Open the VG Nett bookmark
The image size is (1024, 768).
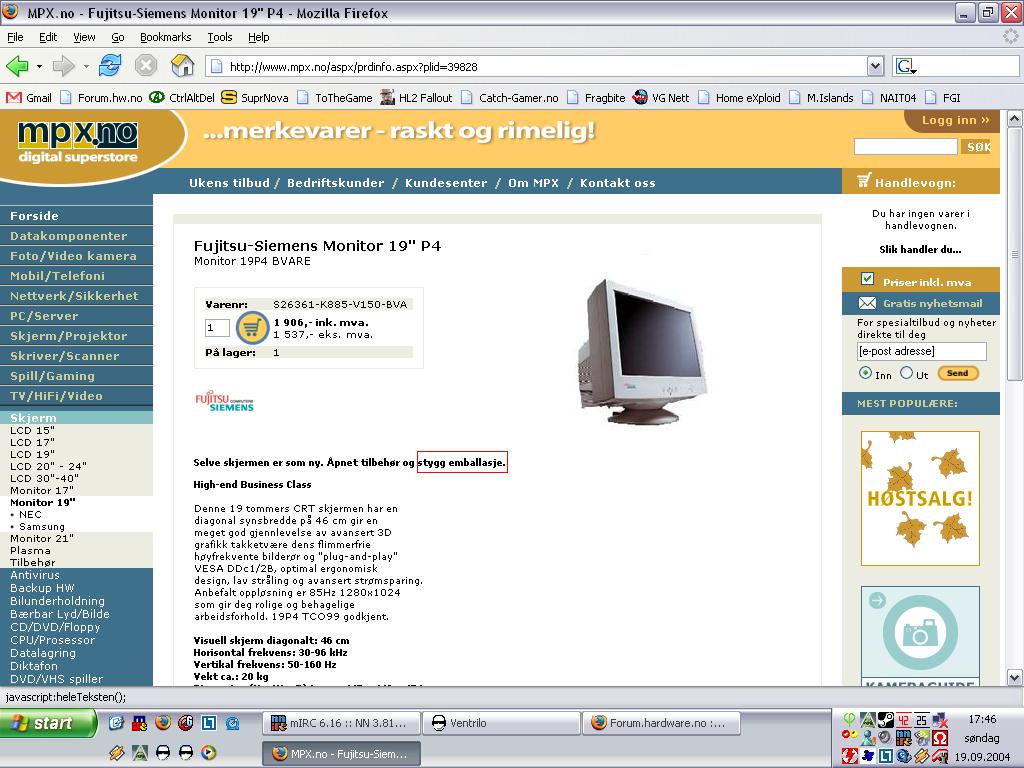[661, 98]
